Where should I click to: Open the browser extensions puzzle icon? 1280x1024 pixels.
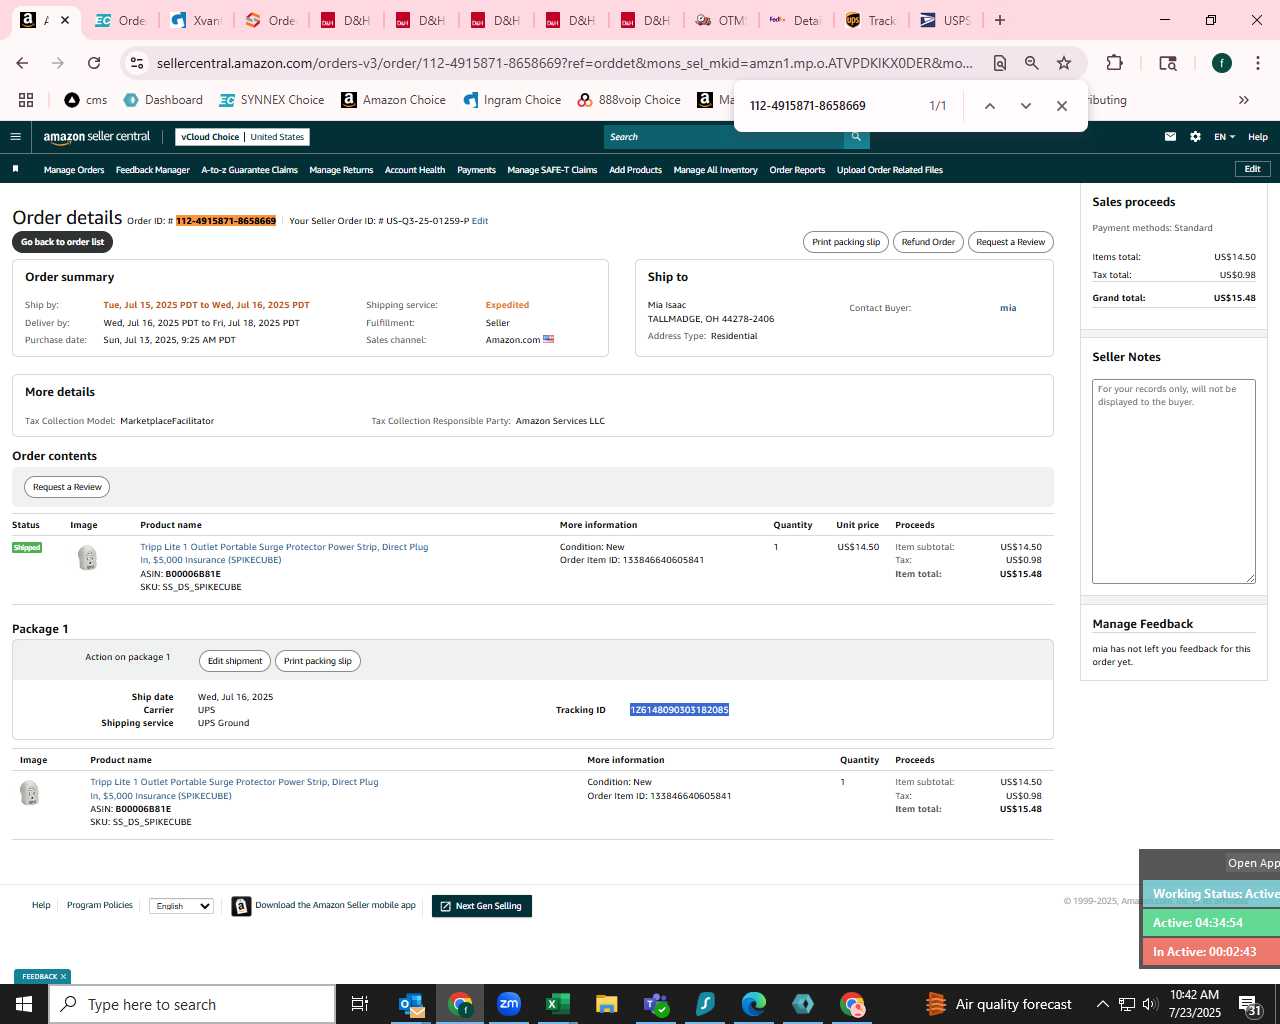click(1114, 63)
